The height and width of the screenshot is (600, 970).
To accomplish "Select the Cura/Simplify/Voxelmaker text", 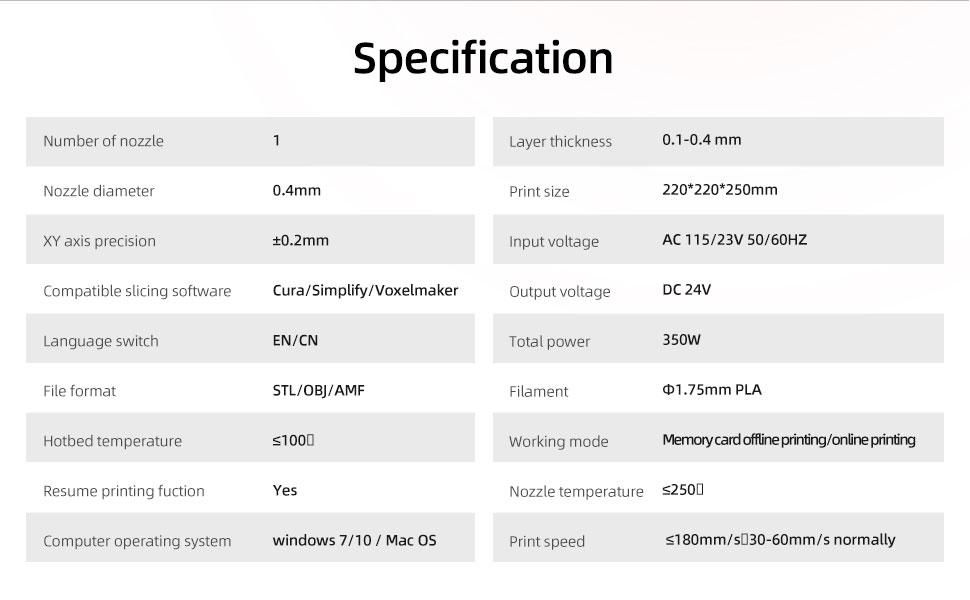I will (365, 290).
